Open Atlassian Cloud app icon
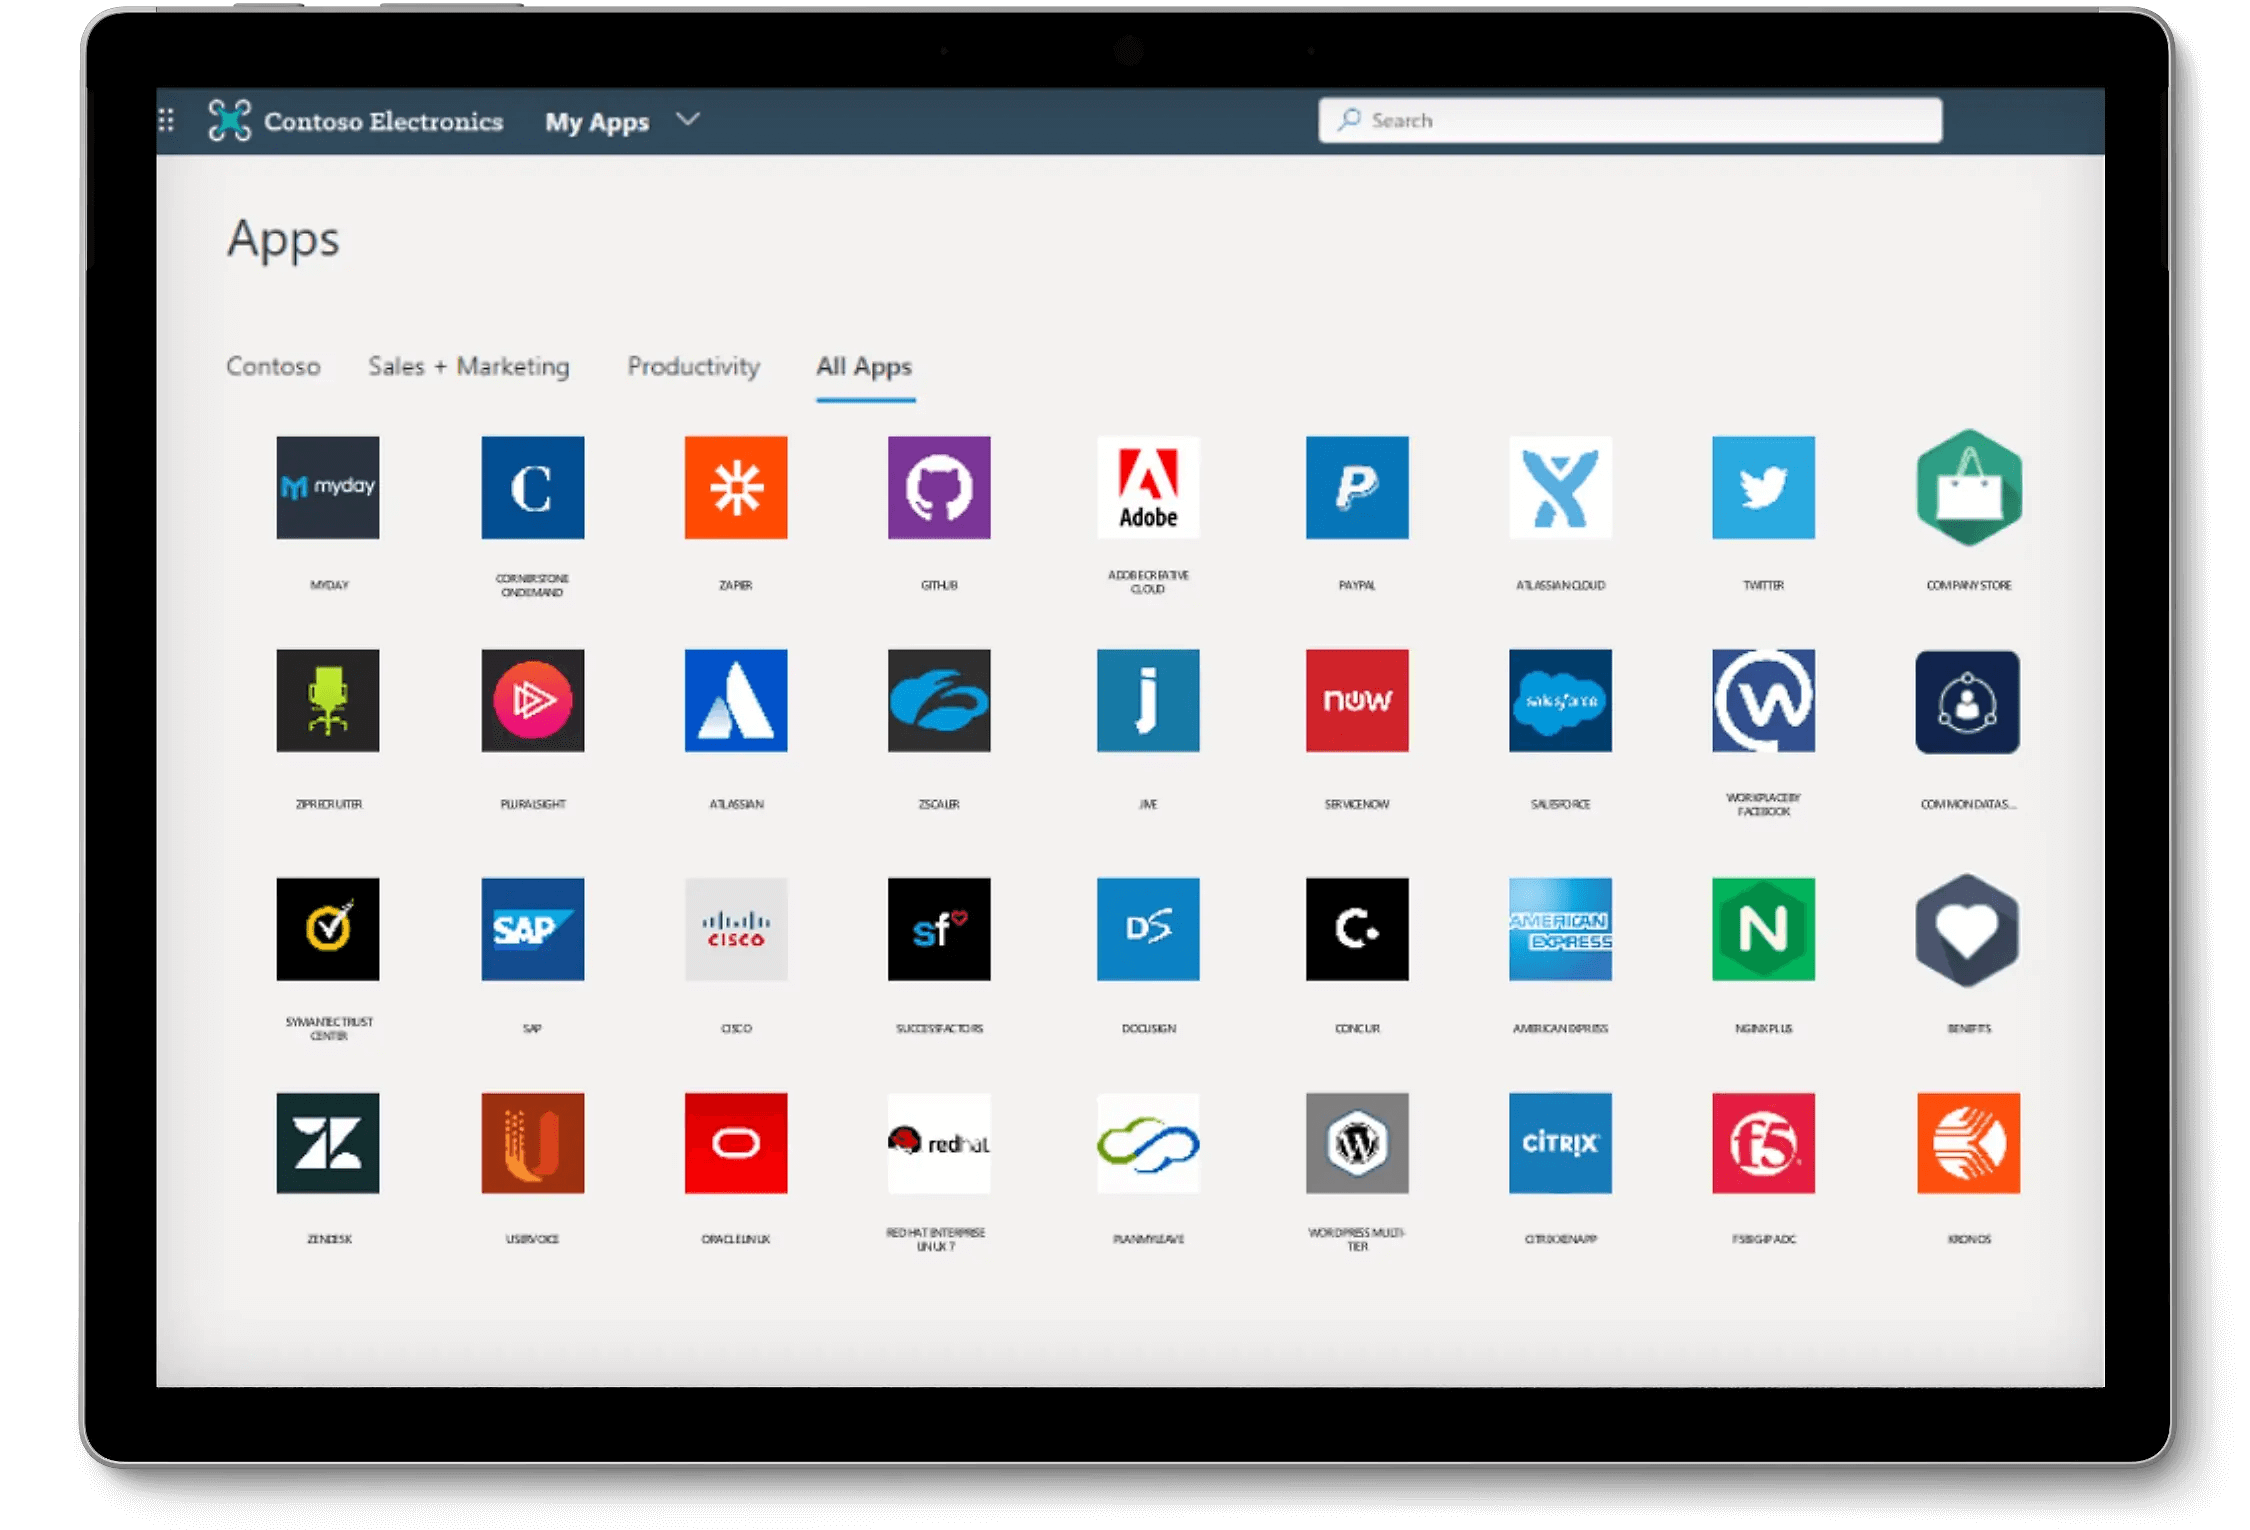Image resolution: width=2250 pixels, height=1530 pixels. click(1560, 487)
